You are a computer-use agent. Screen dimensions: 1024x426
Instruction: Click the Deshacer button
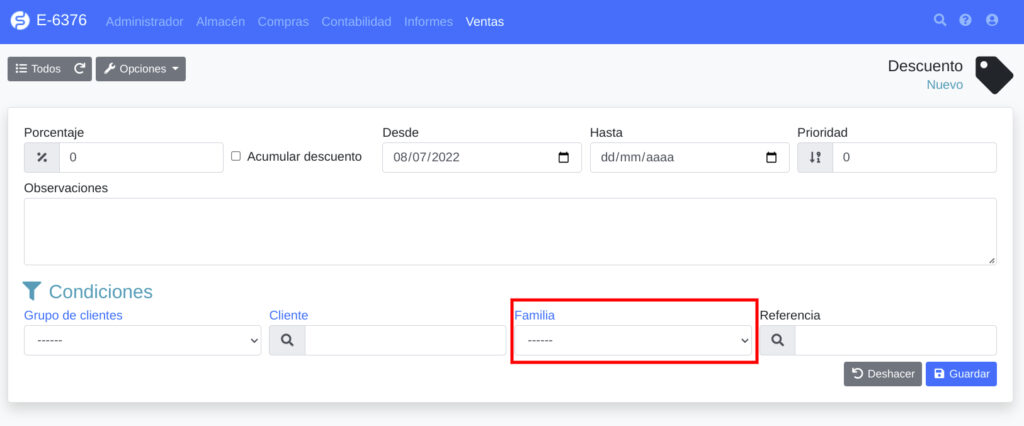click(x=882, y=374)
